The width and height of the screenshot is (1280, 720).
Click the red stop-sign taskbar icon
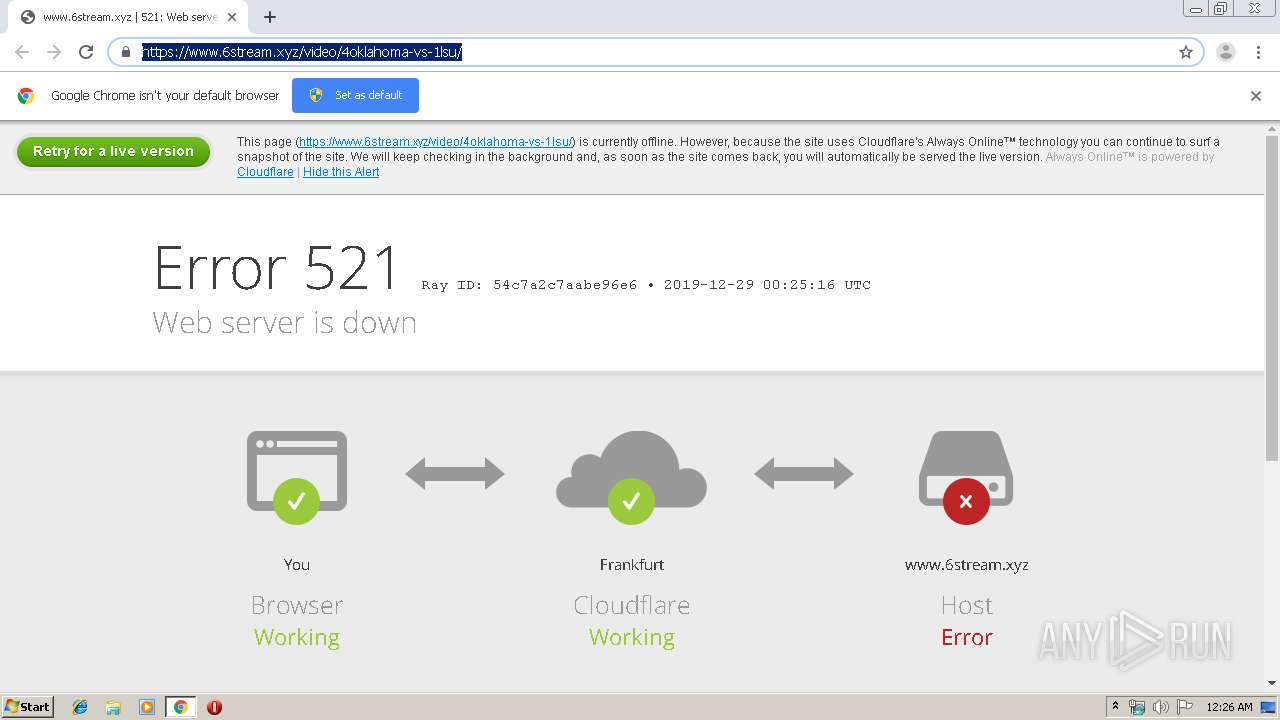click(214, 707)
